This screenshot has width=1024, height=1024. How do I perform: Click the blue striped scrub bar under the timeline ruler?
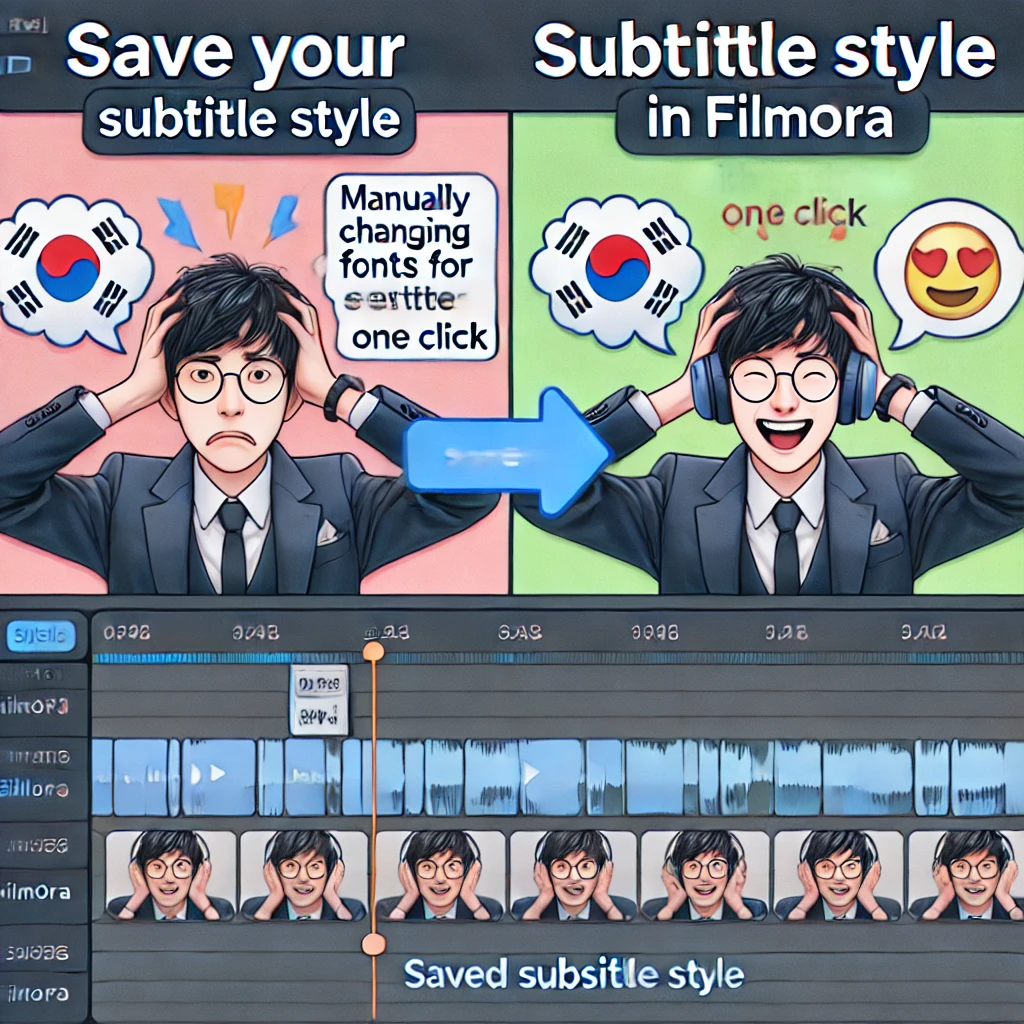click(x=558, y=658)
